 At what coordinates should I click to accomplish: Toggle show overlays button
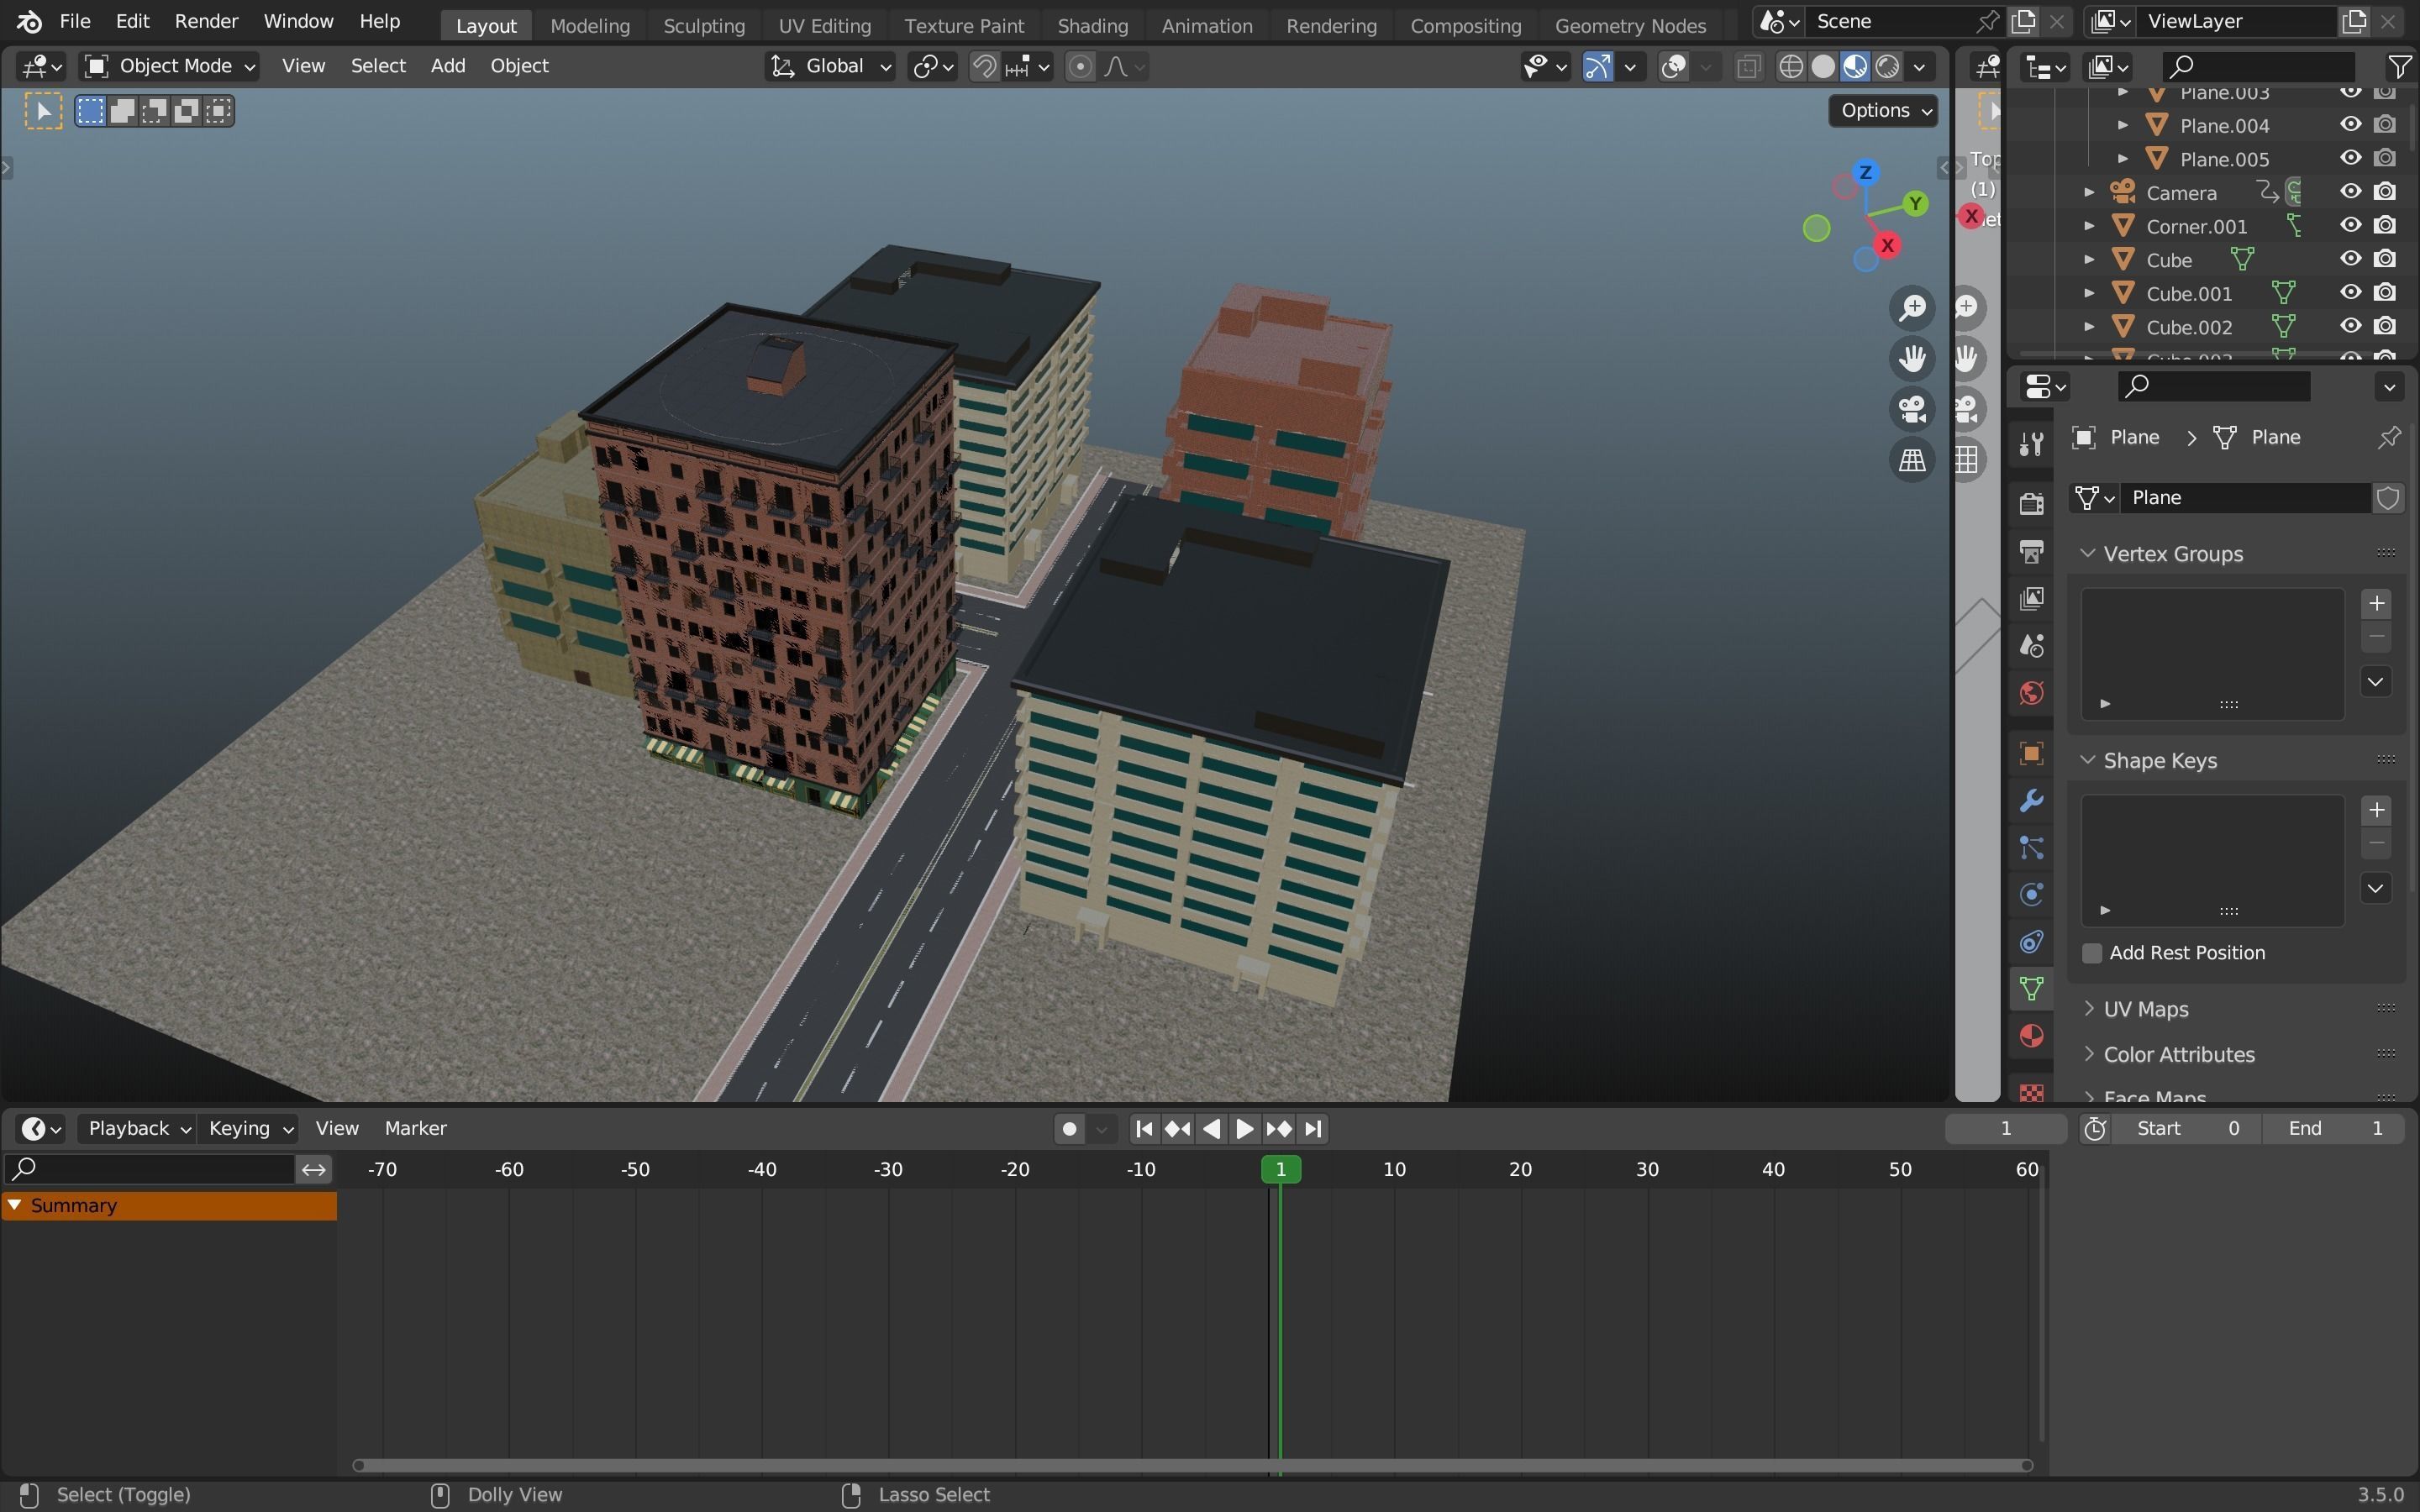pyautogui.click(x=1673, y=67)
